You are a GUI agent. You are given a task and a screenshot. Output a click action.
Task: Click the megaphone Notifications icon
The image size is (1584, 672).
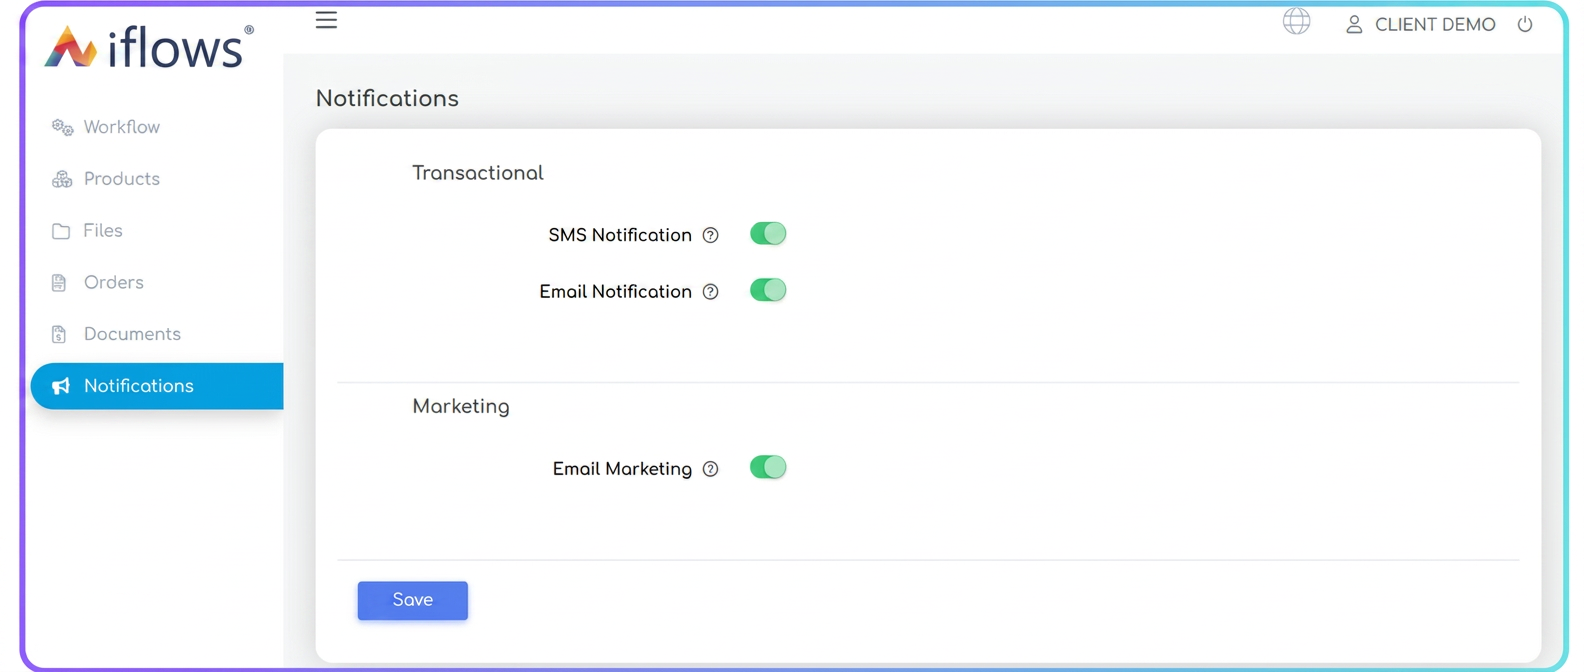(x=61, y=386)
